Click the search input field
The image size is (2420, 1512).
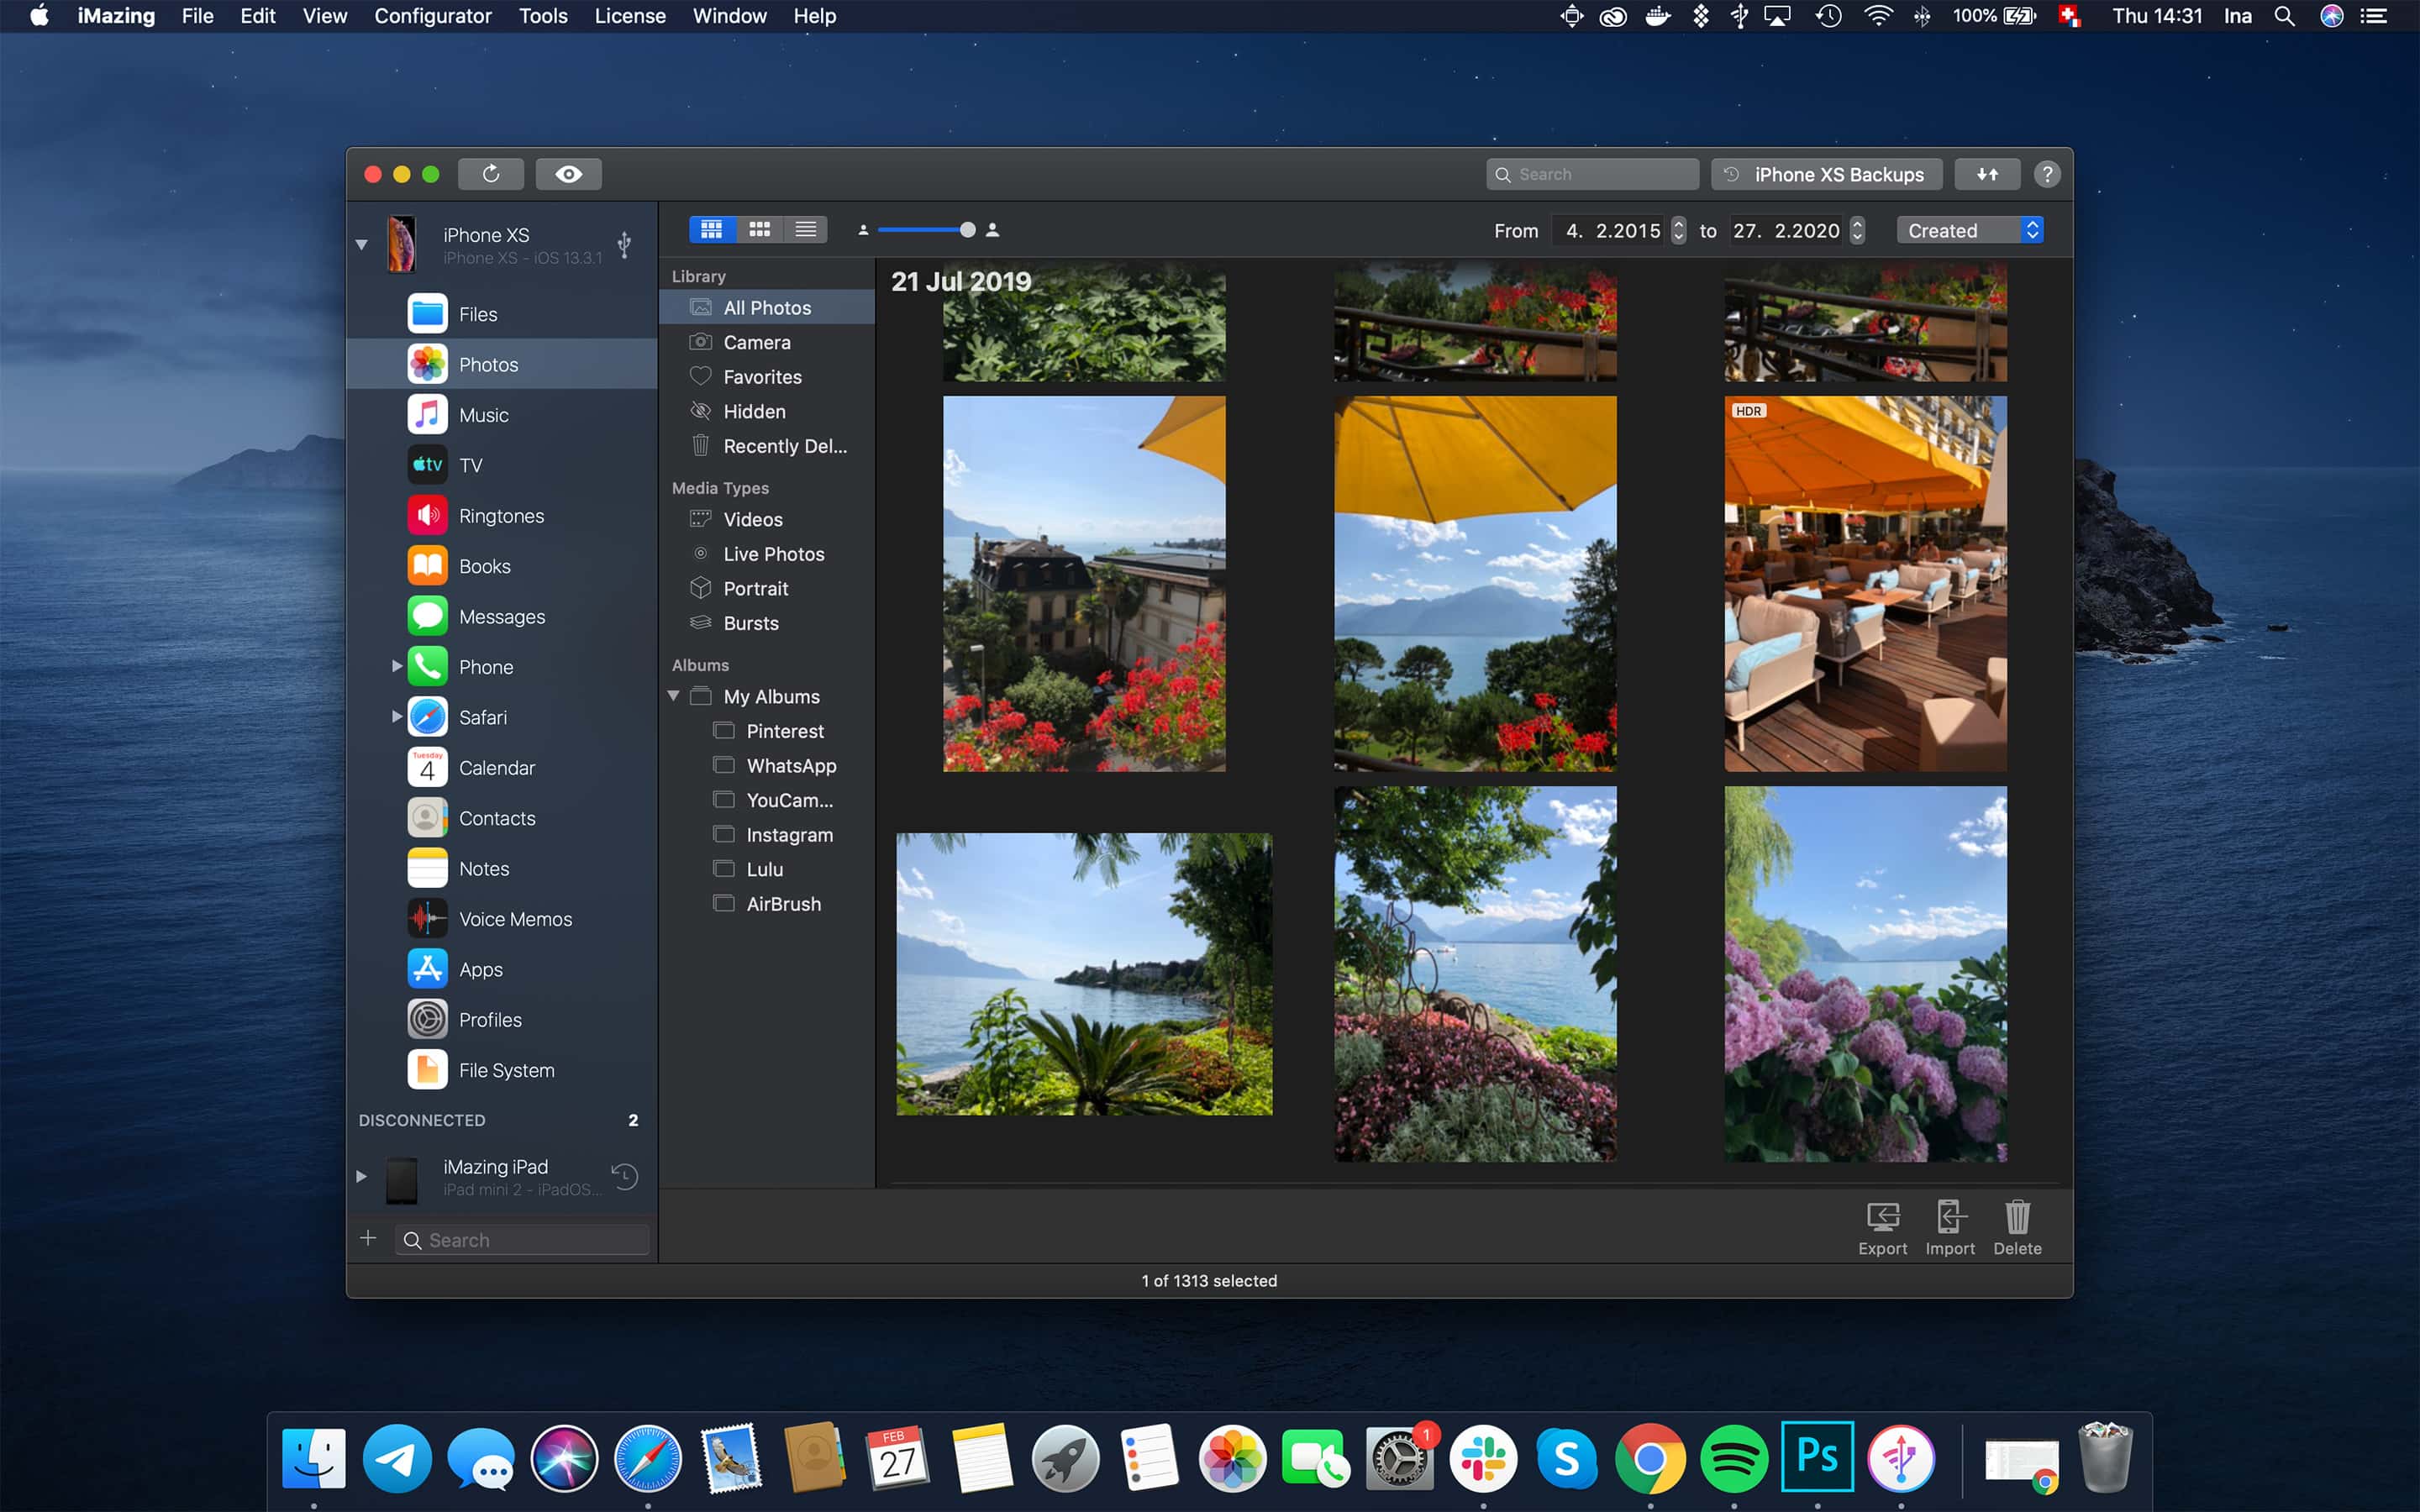1591,174
